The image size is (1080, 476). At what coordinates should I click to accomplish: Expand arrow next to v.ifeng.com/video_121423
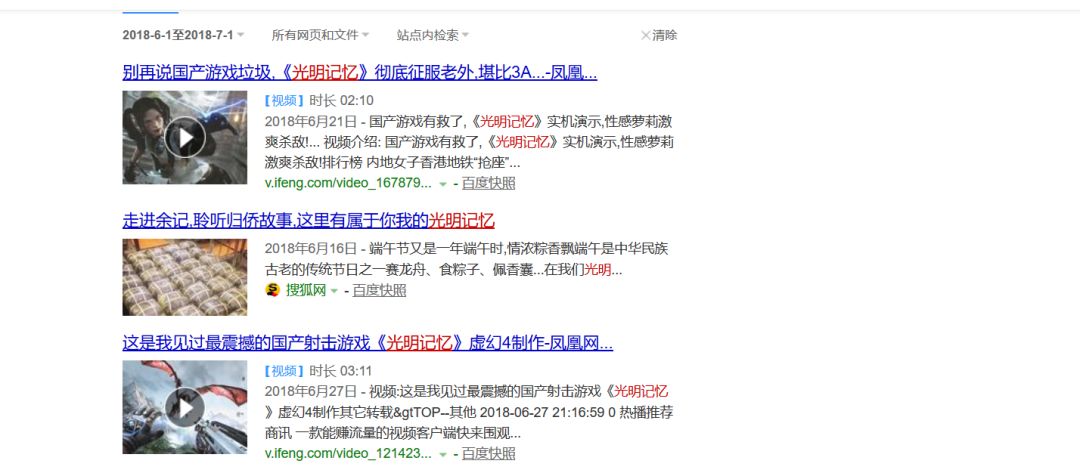[x=443, y=455]
